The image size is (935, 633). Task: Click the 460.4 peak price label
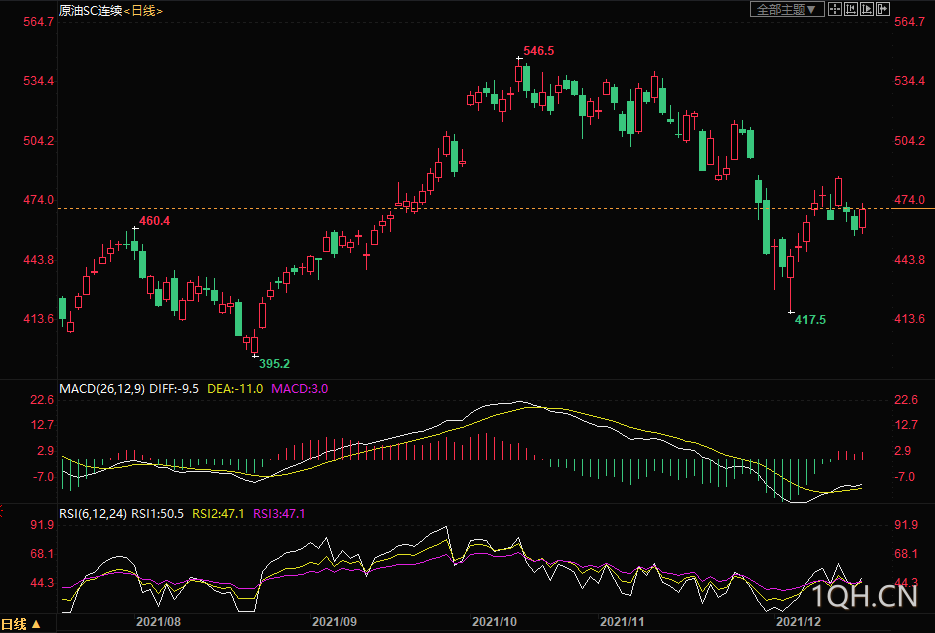click(x=154, y=220)
